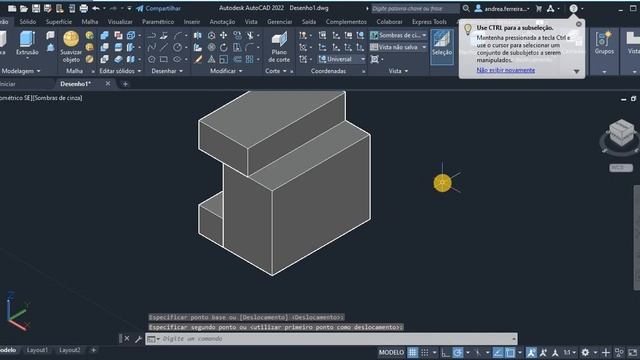Close the Desenho1 drawing tab
The image size is (640, 360).
tap(108, 84)
